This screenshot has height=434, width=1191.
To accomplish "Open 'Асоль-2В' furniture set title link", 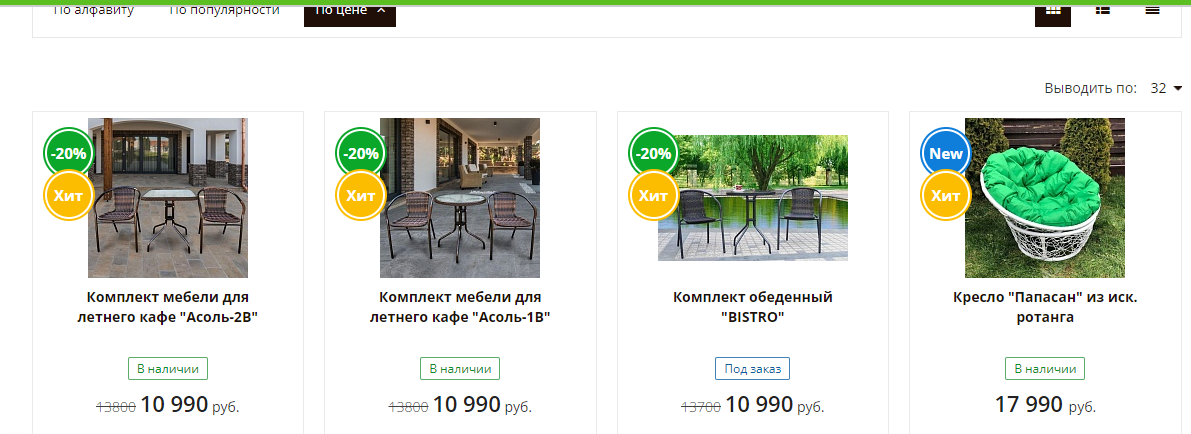I will click(168, 307).
